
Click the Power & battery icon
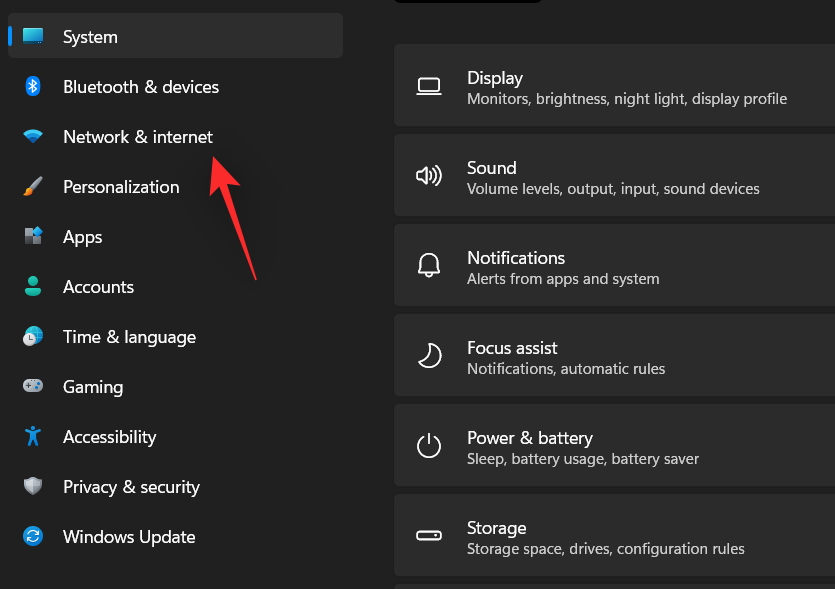[429, 446]
